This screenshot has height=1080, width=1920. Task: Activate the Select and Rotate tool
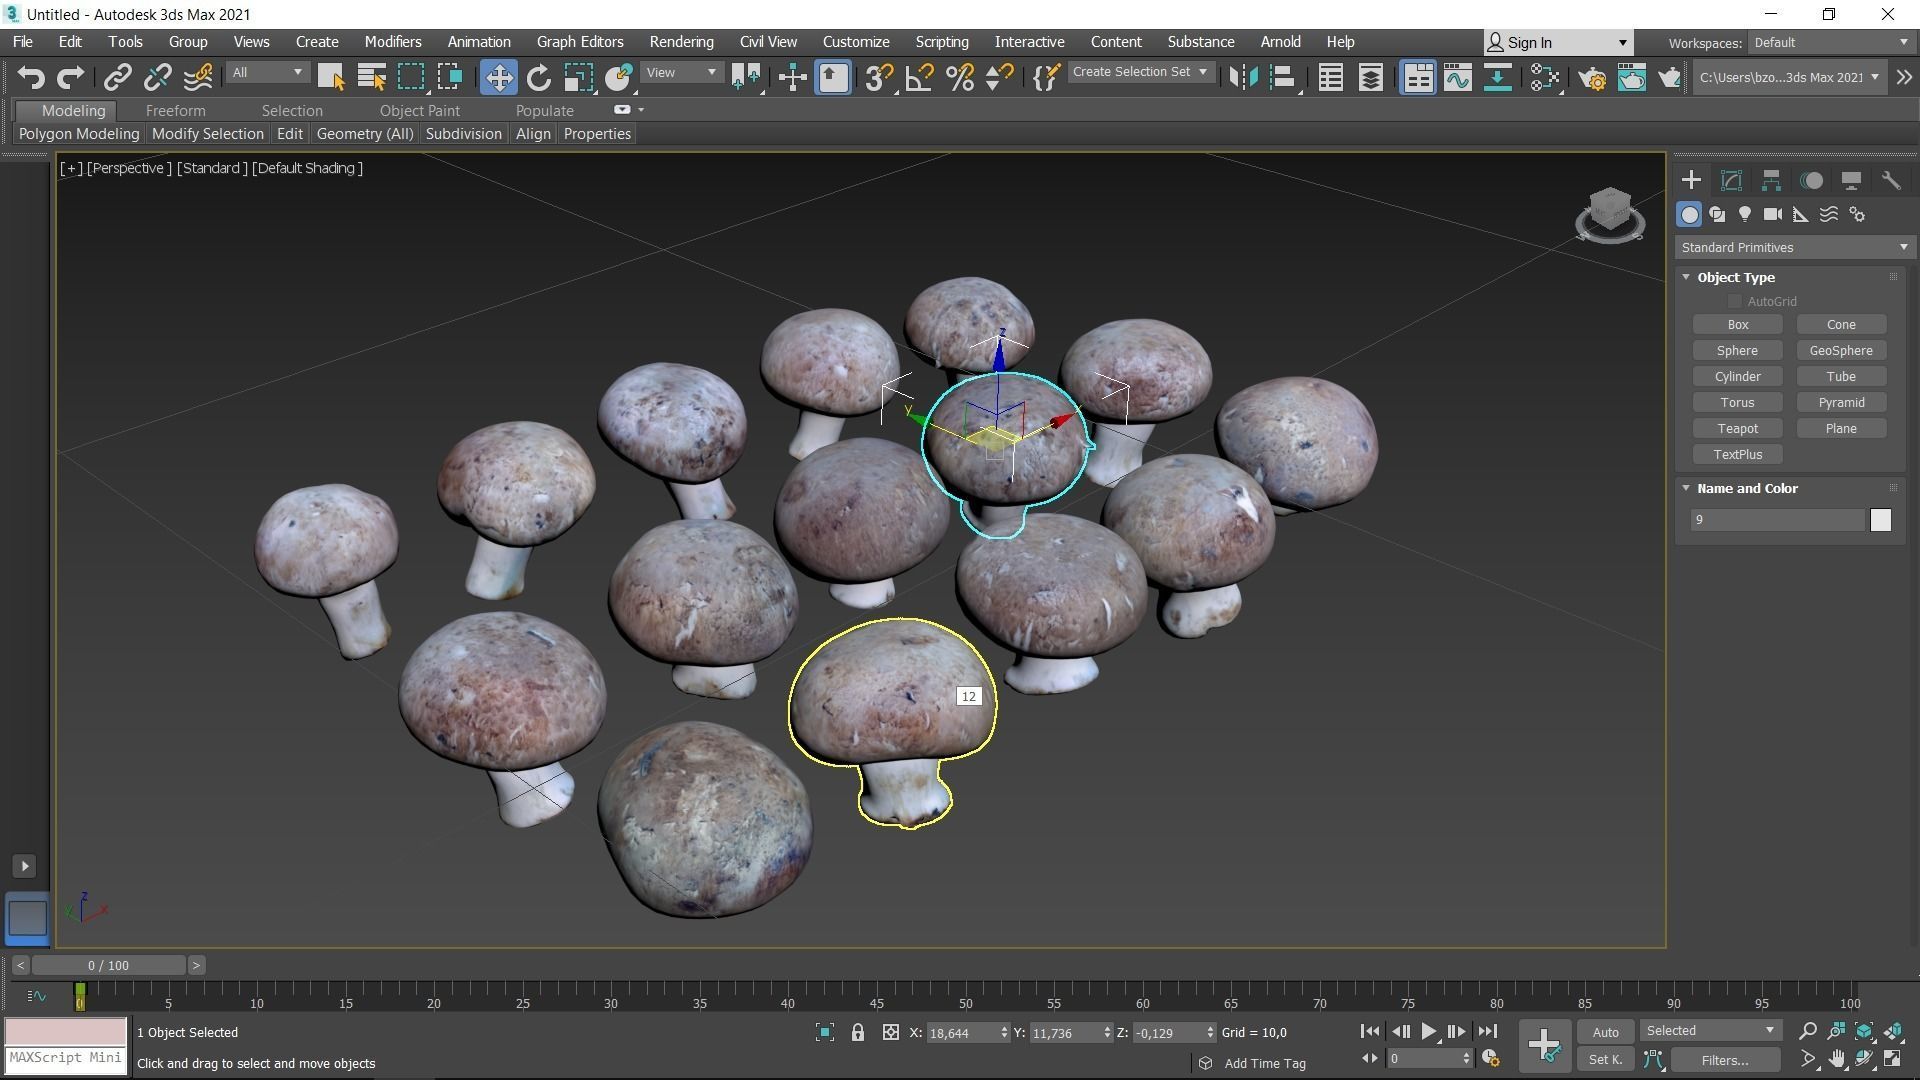click(539, 77)
